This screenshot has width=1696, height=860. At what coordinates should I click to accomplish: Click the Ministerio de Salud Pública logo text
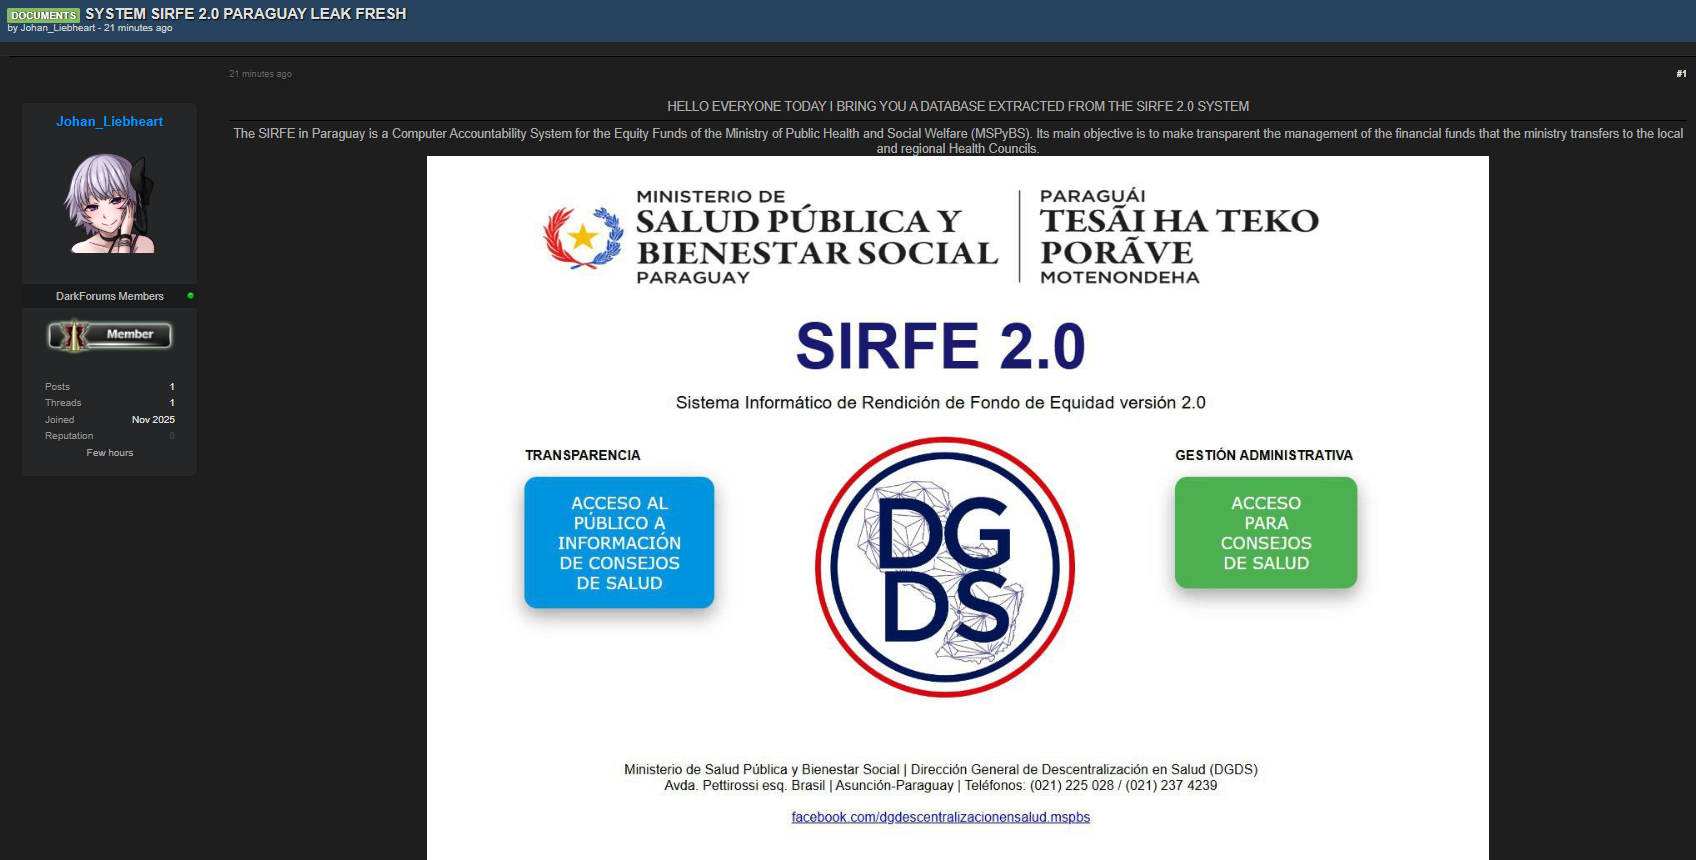(x=816, y=237)
